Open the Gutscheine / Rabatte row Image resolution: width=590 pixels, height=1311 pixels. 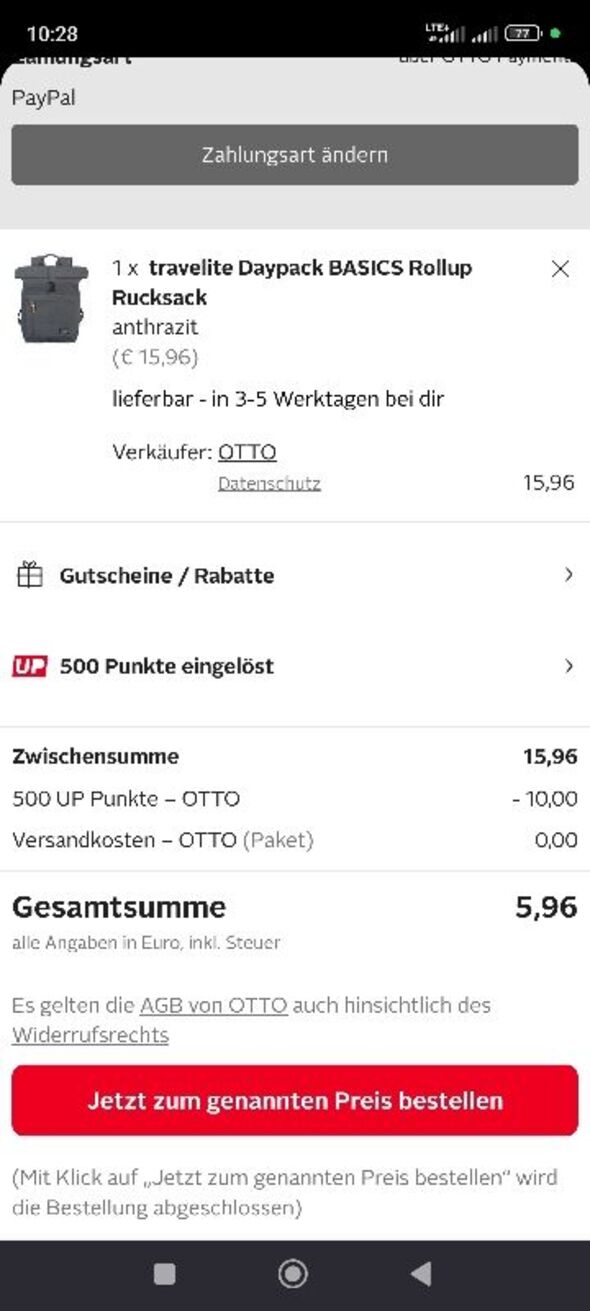tap(295, 575)
